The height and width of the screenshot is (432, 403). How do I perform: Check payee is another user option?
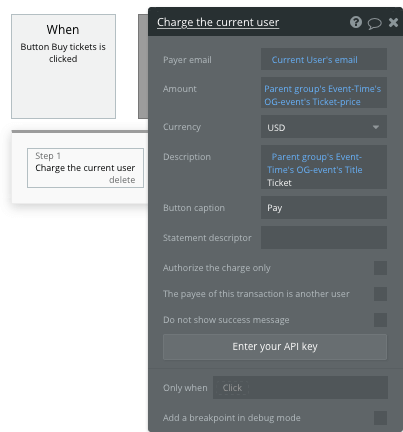click(x=380, y=294)
